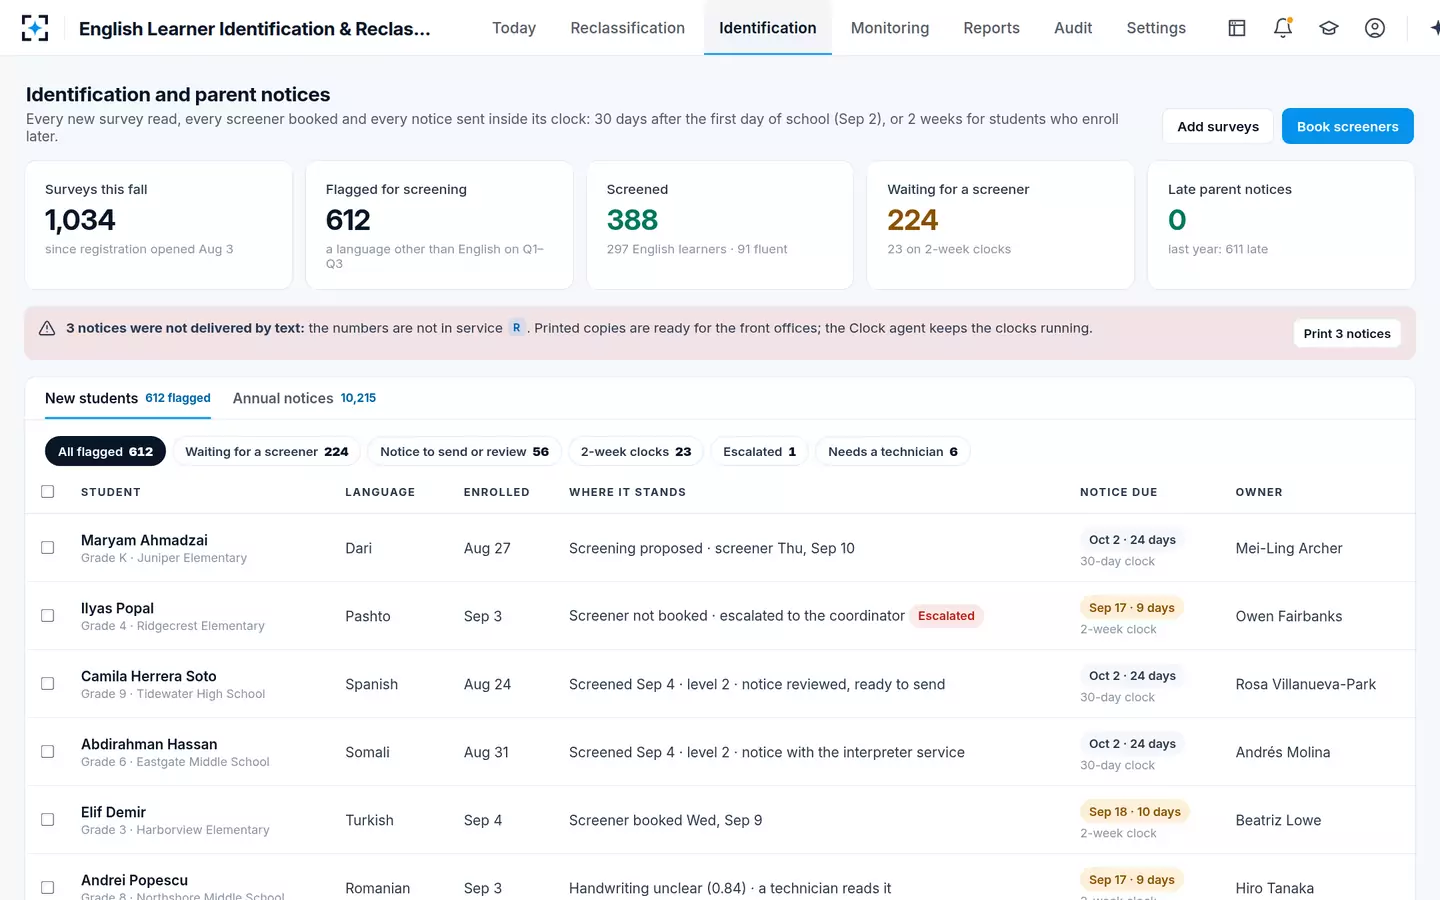Check Abdirahman Hassan's row checkbox
This screenshot has width=1440, height=900.
pos(48,752)
